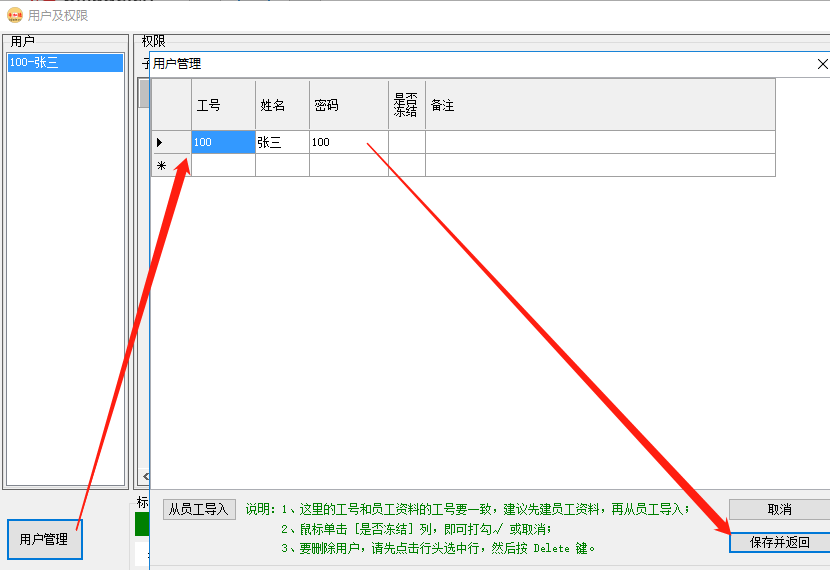
Task: Click the 工号 column header
Action: coord(223,105)
